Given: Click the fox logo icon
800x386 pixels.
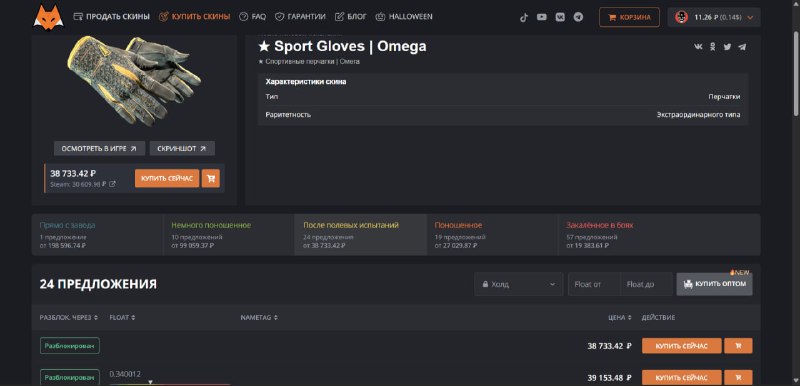Looking at the screenshot, I should click(x=48, y=16).
